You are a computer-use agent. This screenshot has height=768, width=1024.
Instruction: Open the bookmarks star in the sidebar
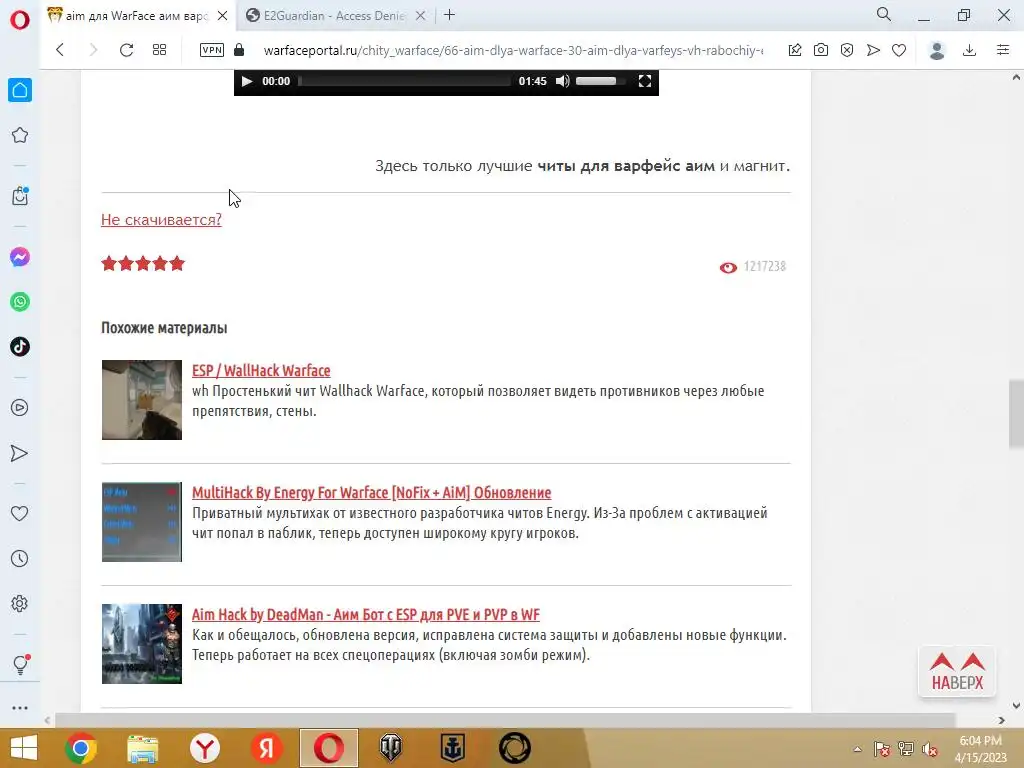tap(20, 135)
